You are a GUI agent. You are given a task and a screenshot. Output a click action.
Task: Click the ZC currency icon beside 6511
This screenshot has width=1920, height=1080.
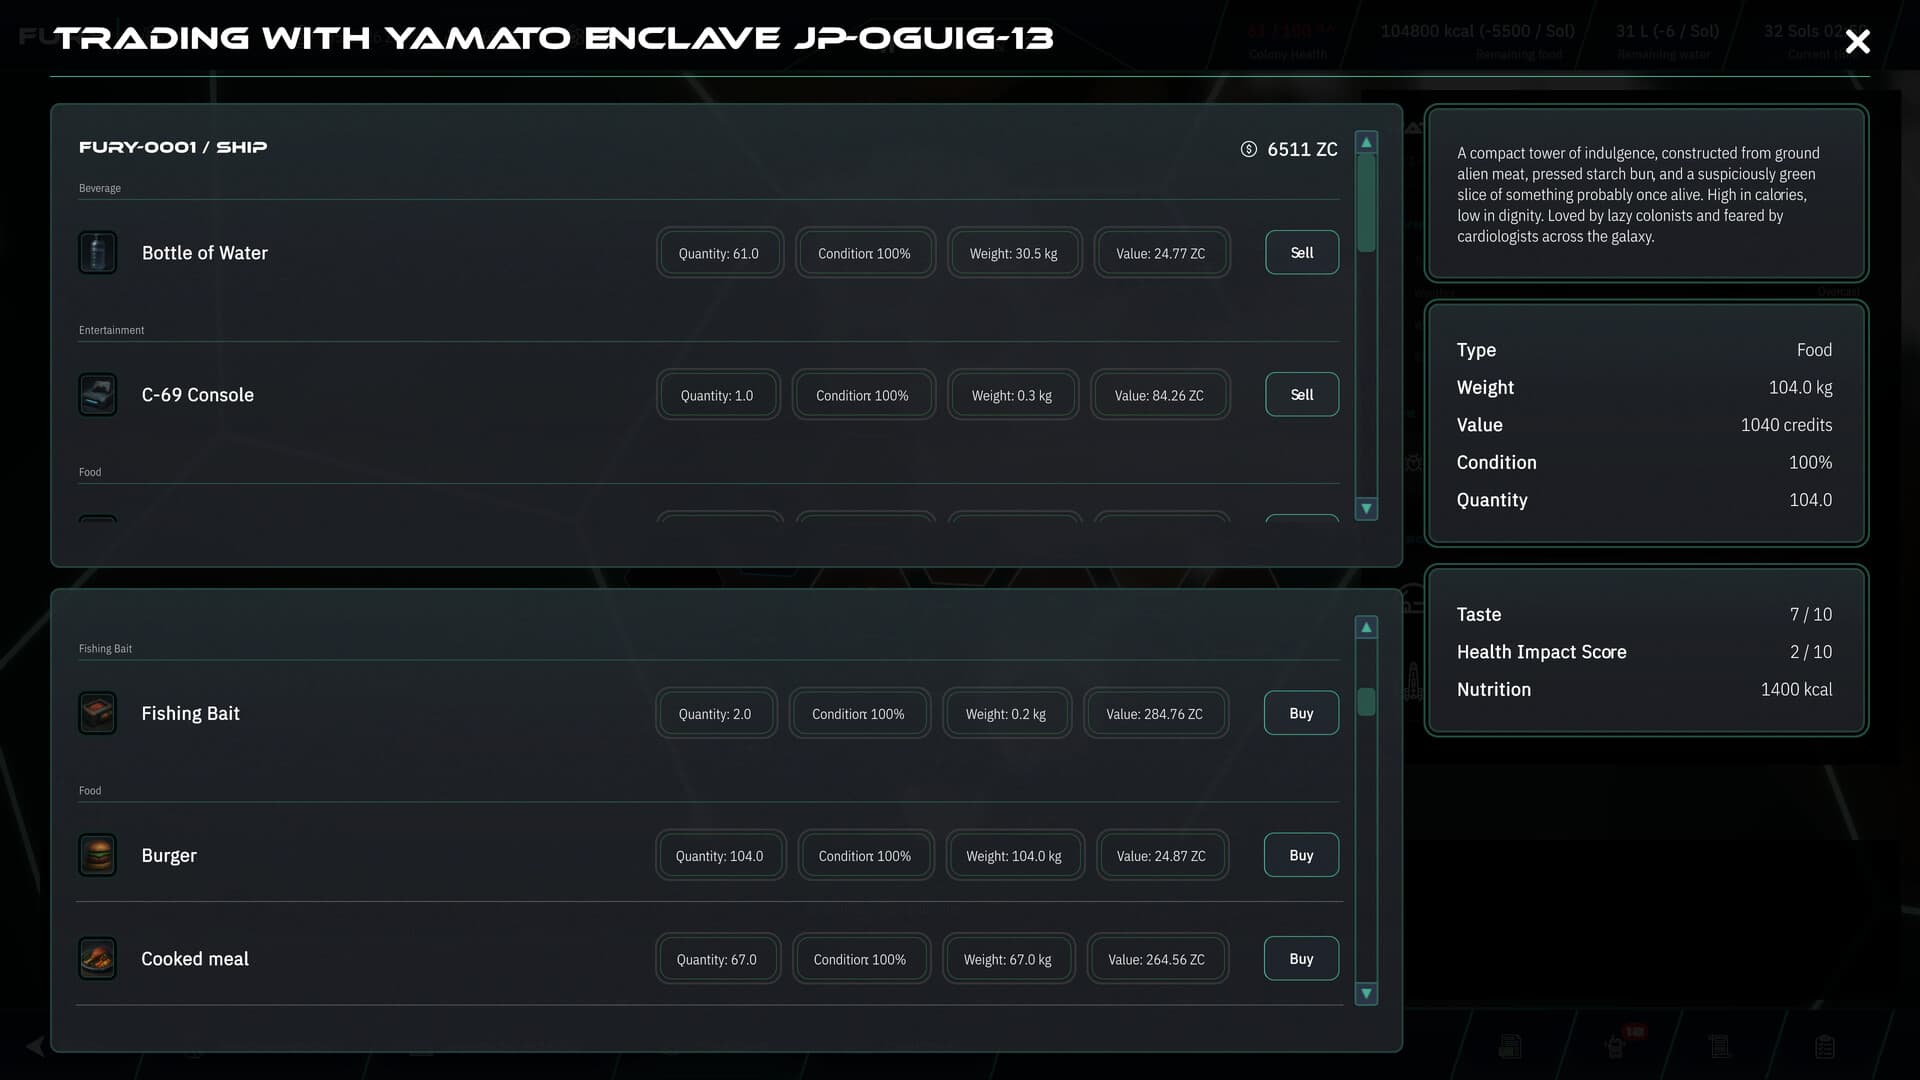1247,149
